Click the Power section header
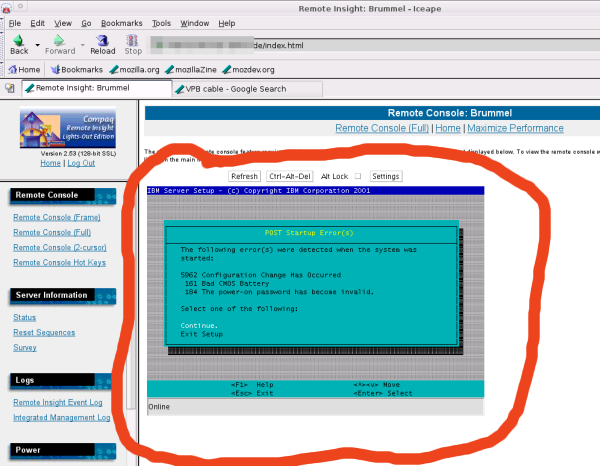The image size is (600, 466). tap(63, 451)
